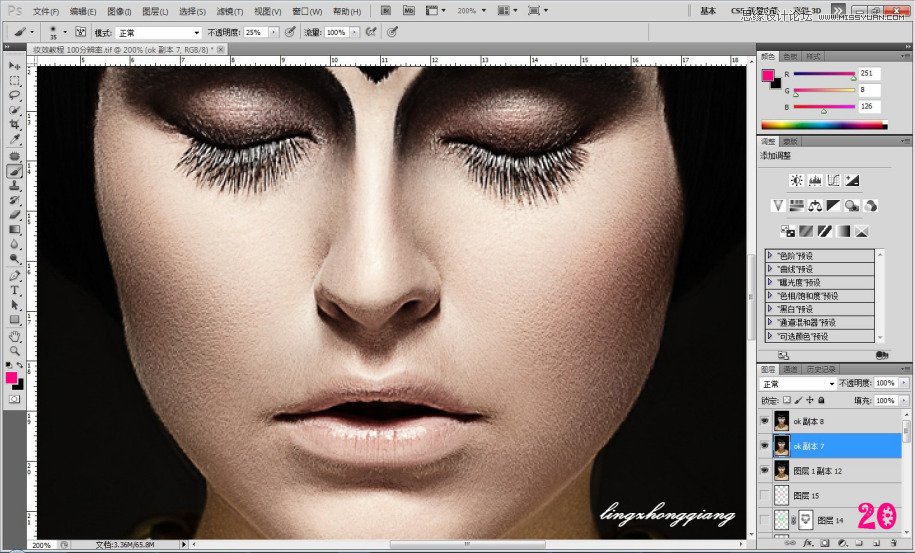
Task: Add a Curves adjustment
Action: tap(833, 180)
